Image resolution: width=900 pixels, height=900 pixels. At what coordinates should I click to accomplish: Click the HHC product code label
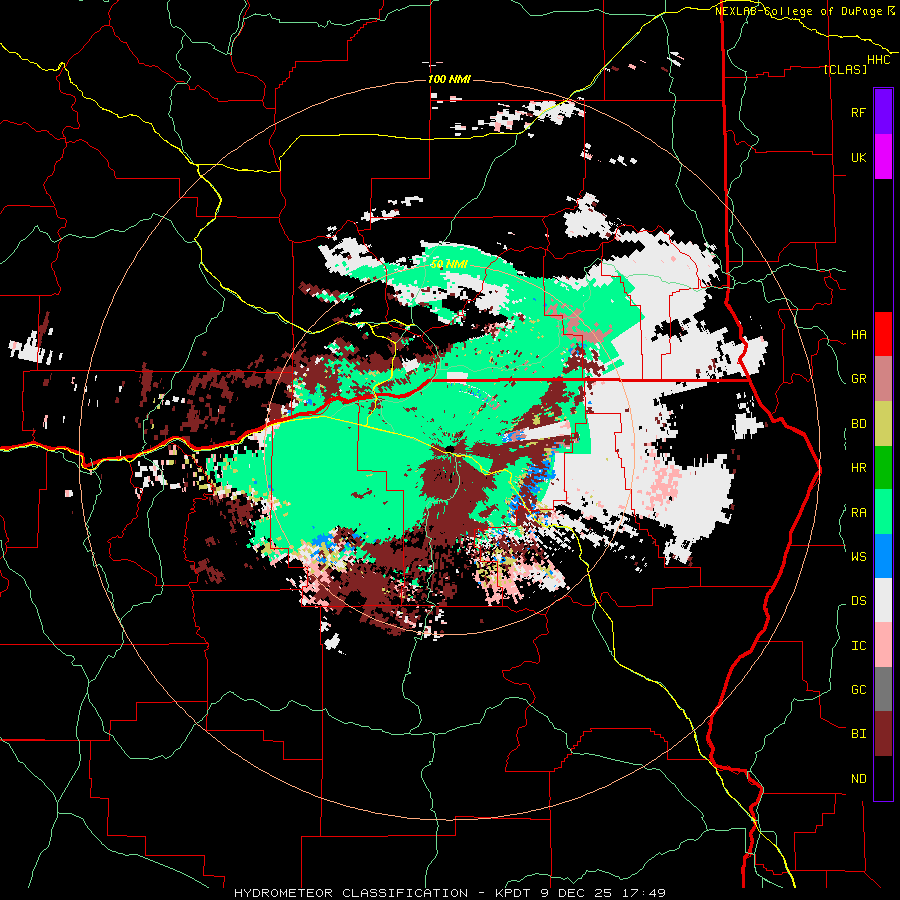click(878, 60)
